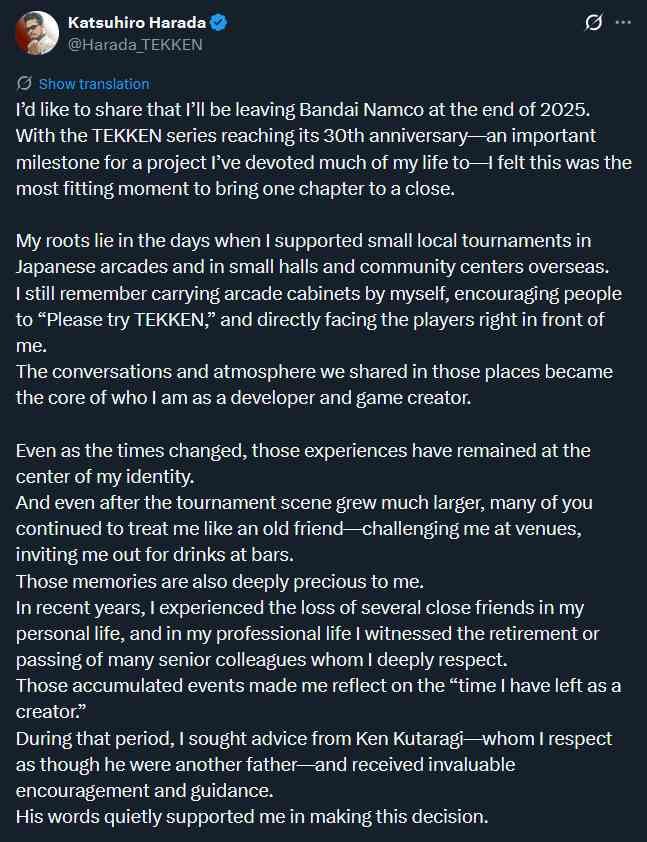Click "Those memories are also deeply precious" line
The width and height of the screenshot is (647, 842).
[220, 582]
